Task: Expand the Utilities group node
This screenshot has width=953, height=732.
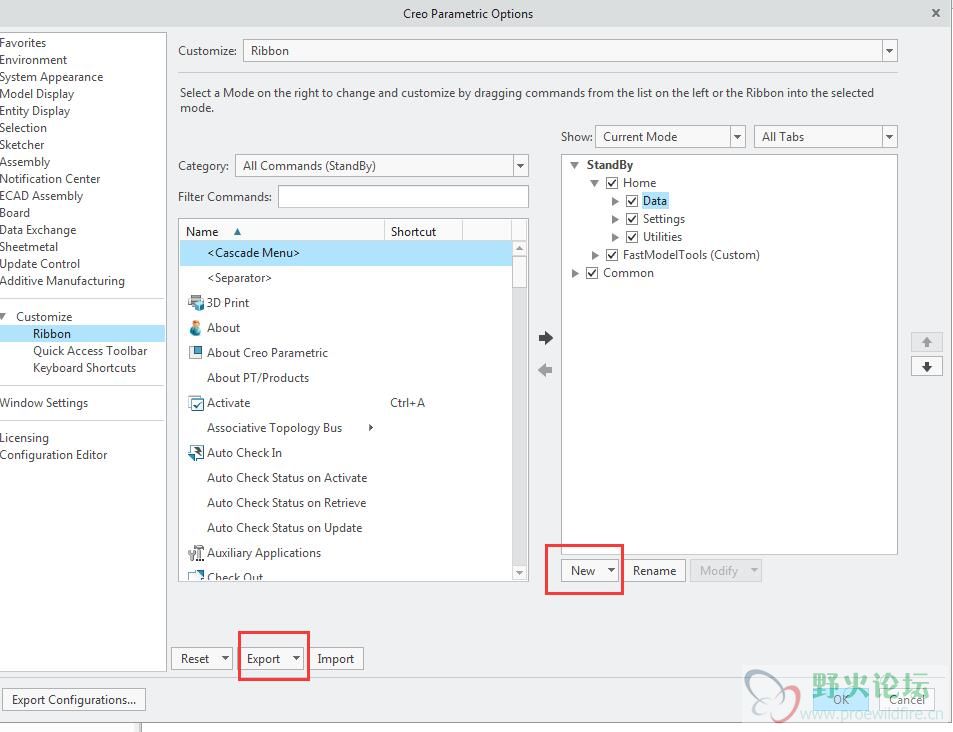Action: click(615, 237)
